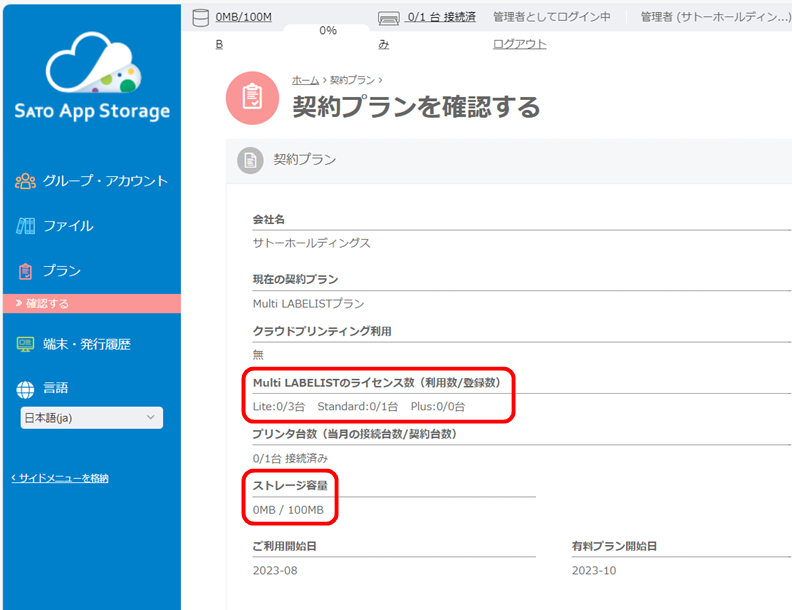Image resolution: width=792 pixels, height=610 pixels.
Task: Select the 確認する submenu item
Action: [x=92, y=303]
